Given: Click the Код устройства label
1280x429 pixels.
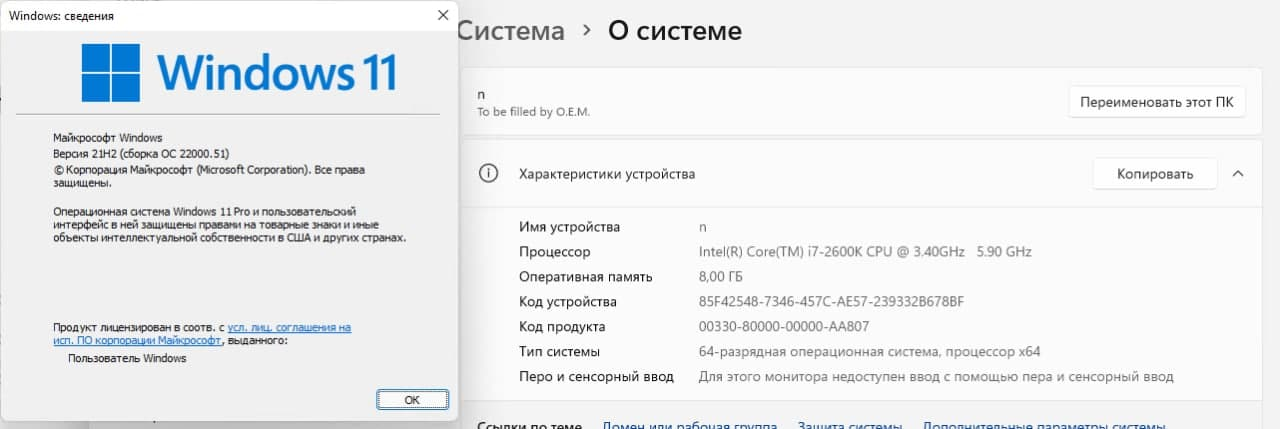Looking at the screenshot, I should 568,302.
